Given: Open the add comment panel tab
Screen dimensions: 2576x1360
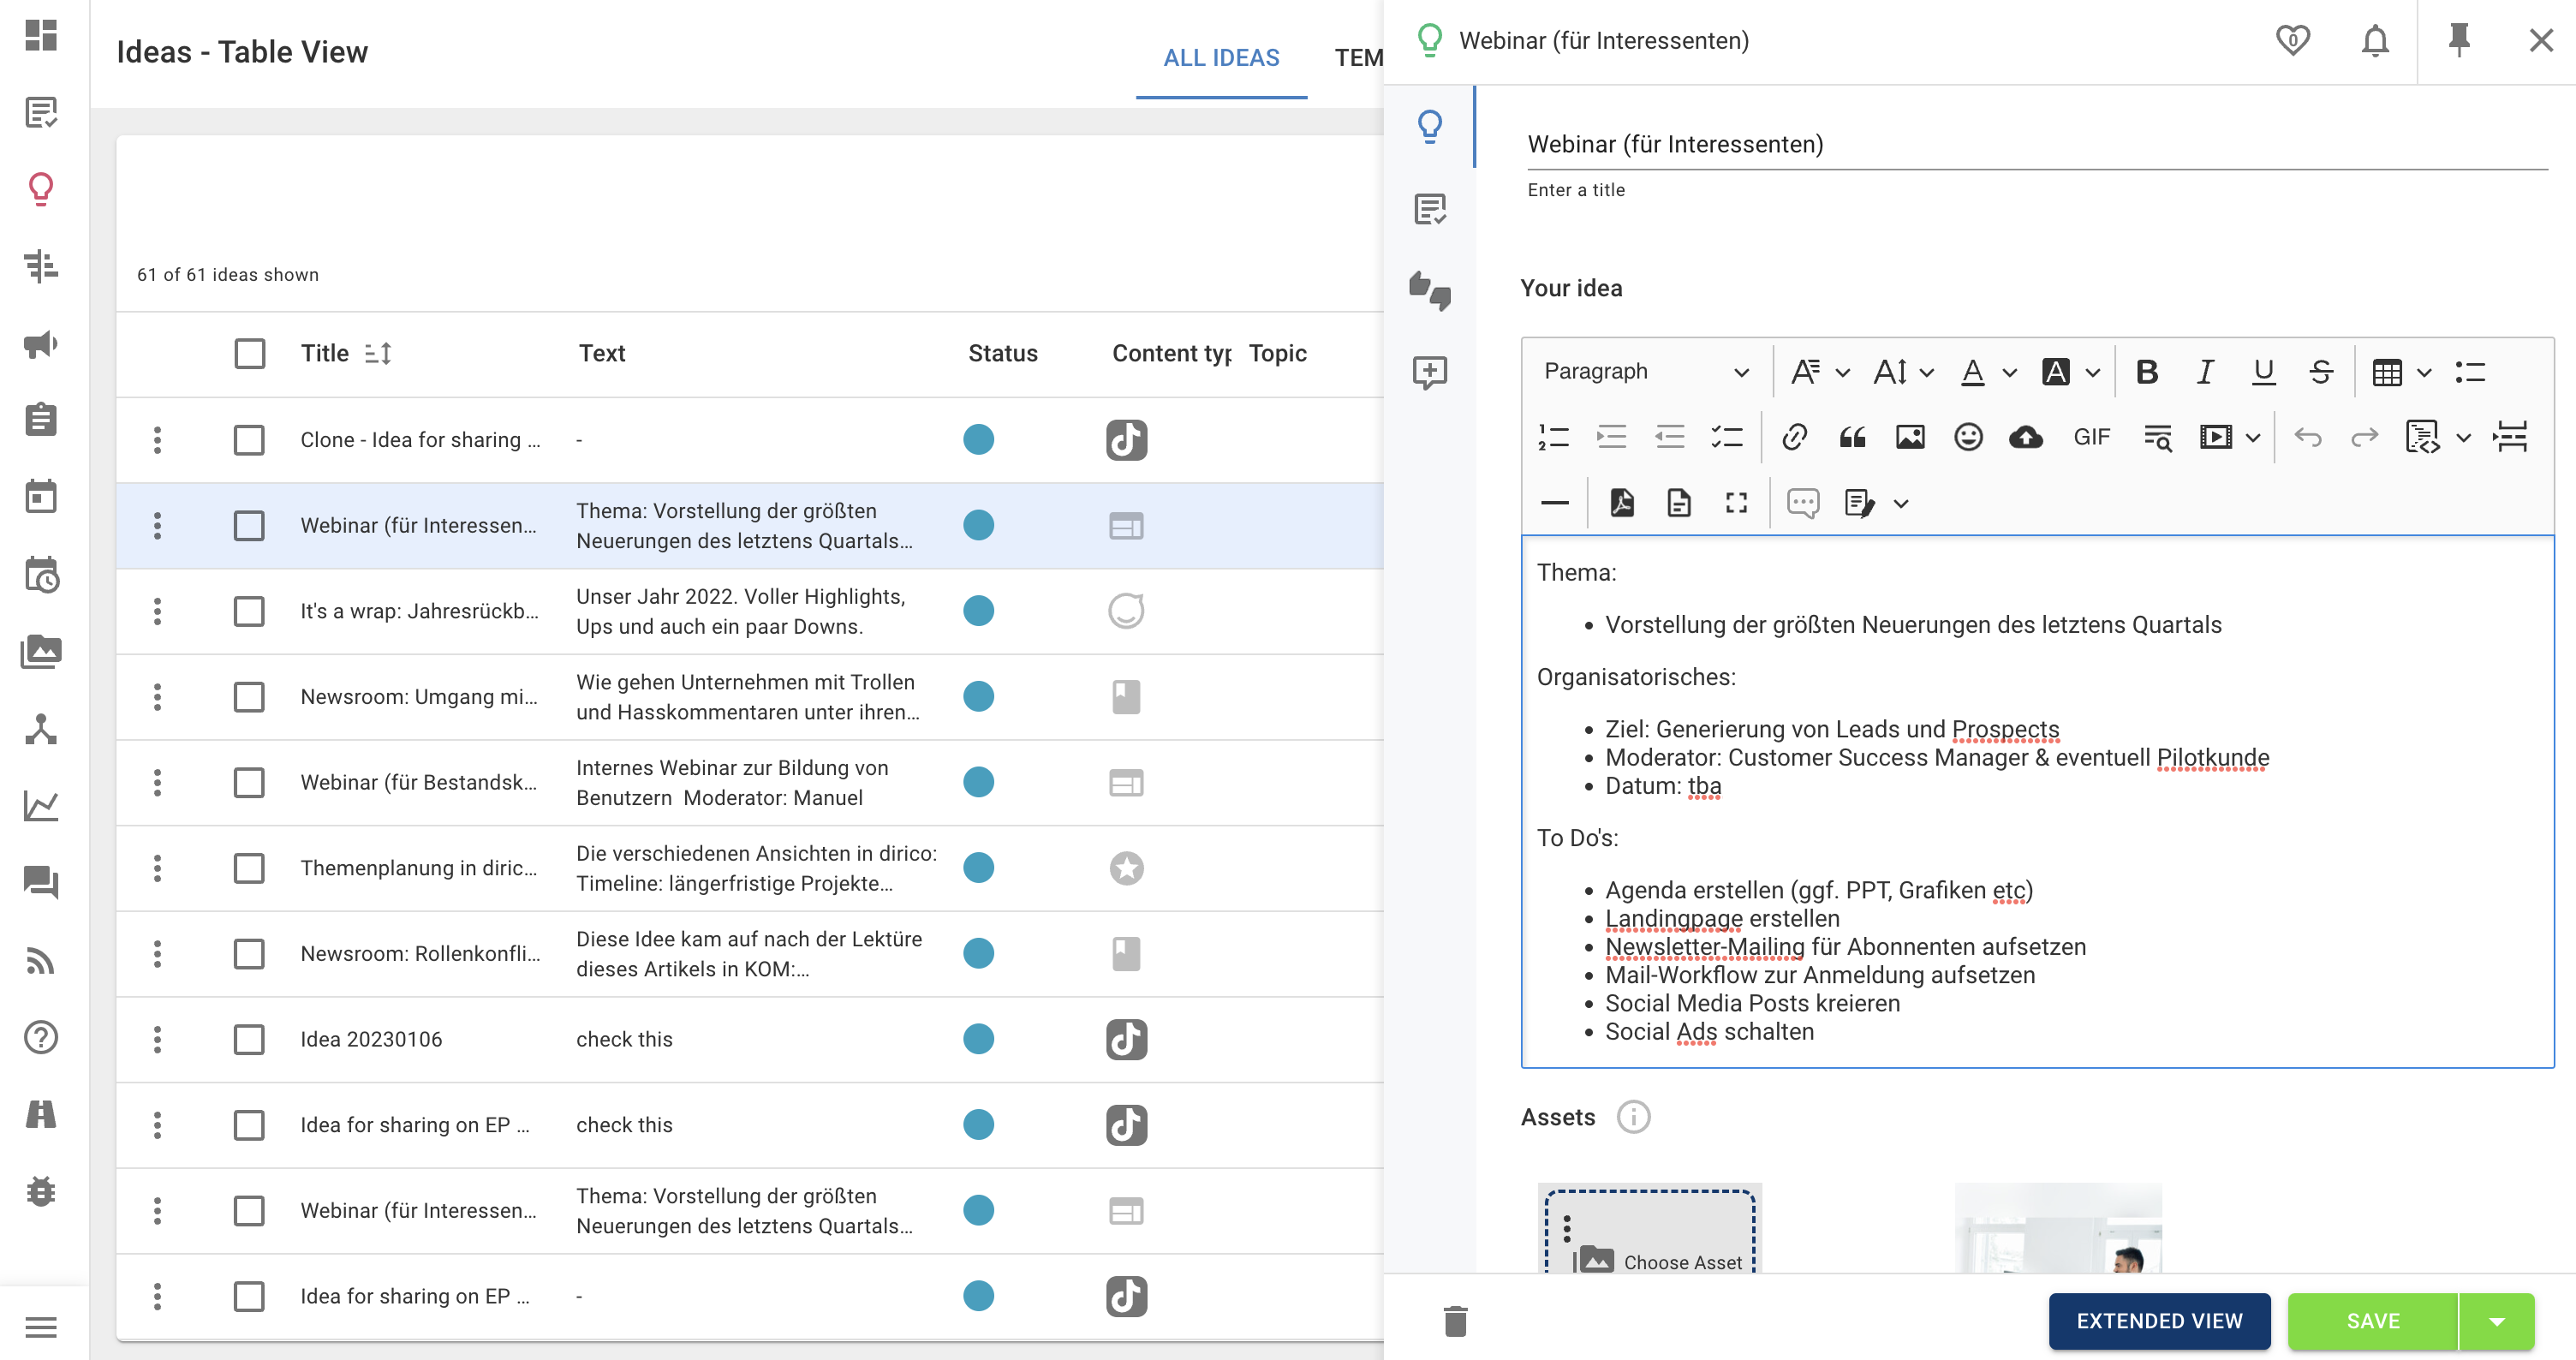Looking at the screenshot, I should click(x=1430, y=372).
